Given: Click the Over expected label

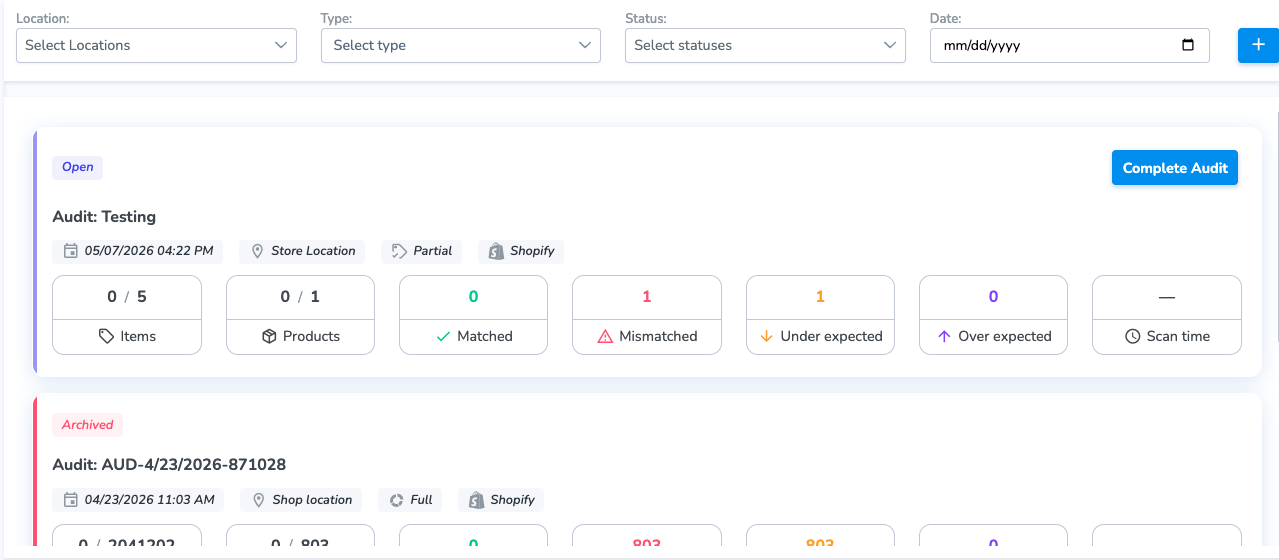Looking at the screenshot, I should point(1005,337).
